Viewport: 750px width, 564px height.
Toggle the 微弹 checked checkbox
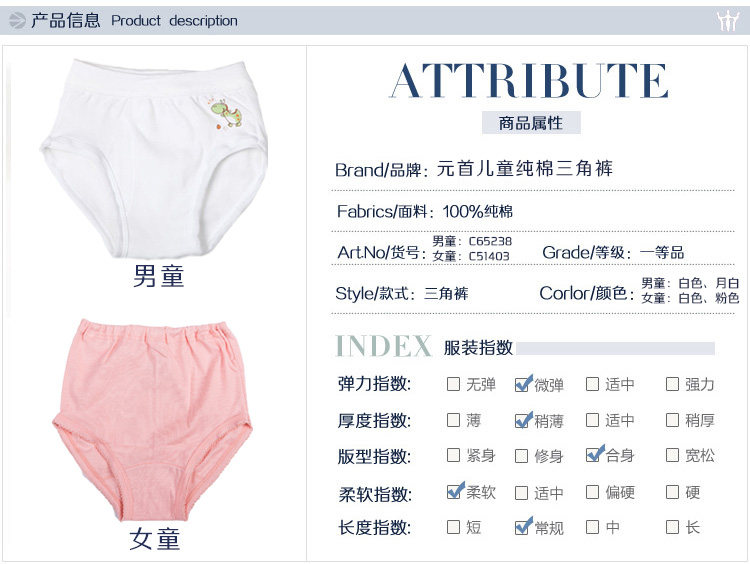(x=522, y=384)
